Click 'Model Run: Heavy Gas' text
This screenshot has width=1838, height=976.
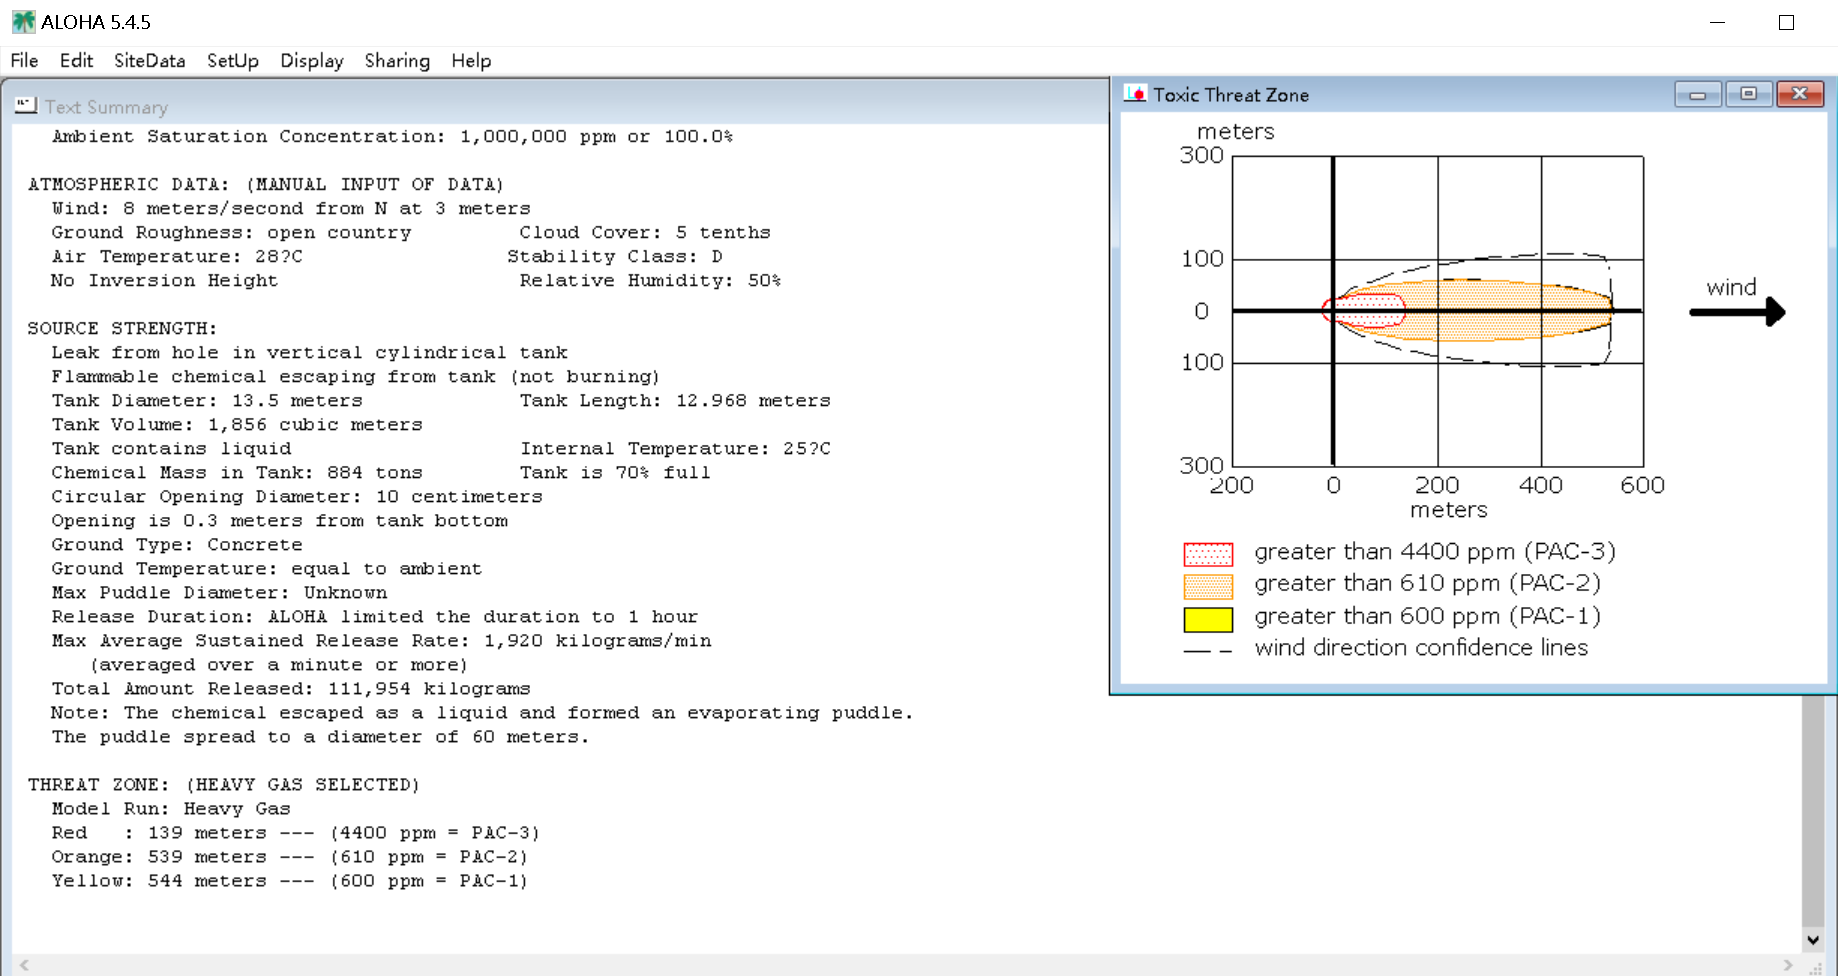(x=171, y=808)
